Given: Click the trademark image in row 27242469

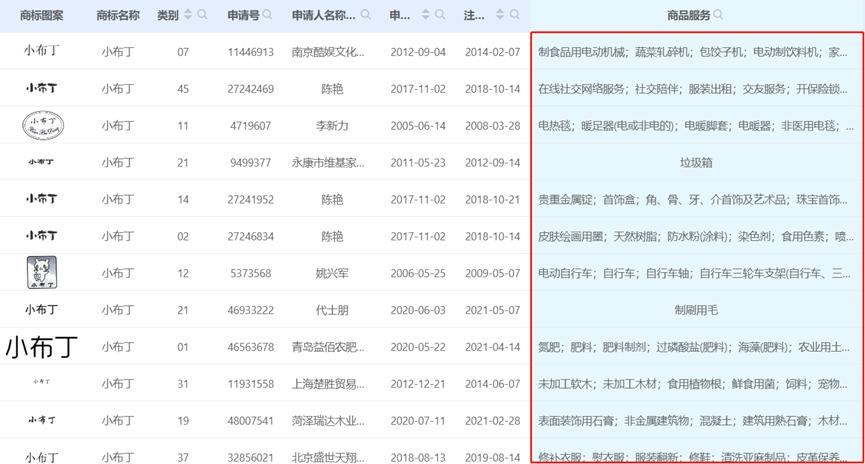Looking at the screenshot, I should [x=41, y=88].
